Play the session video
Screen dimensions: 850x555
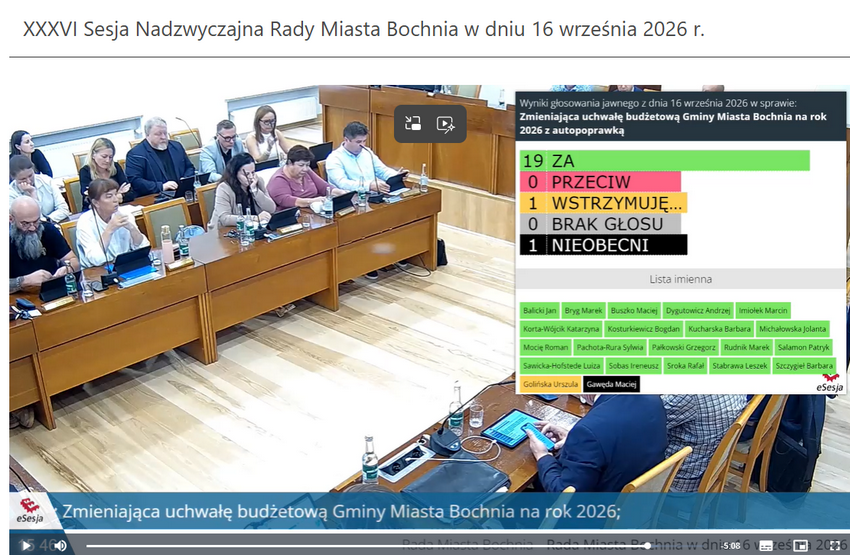(x=25, y=545)
